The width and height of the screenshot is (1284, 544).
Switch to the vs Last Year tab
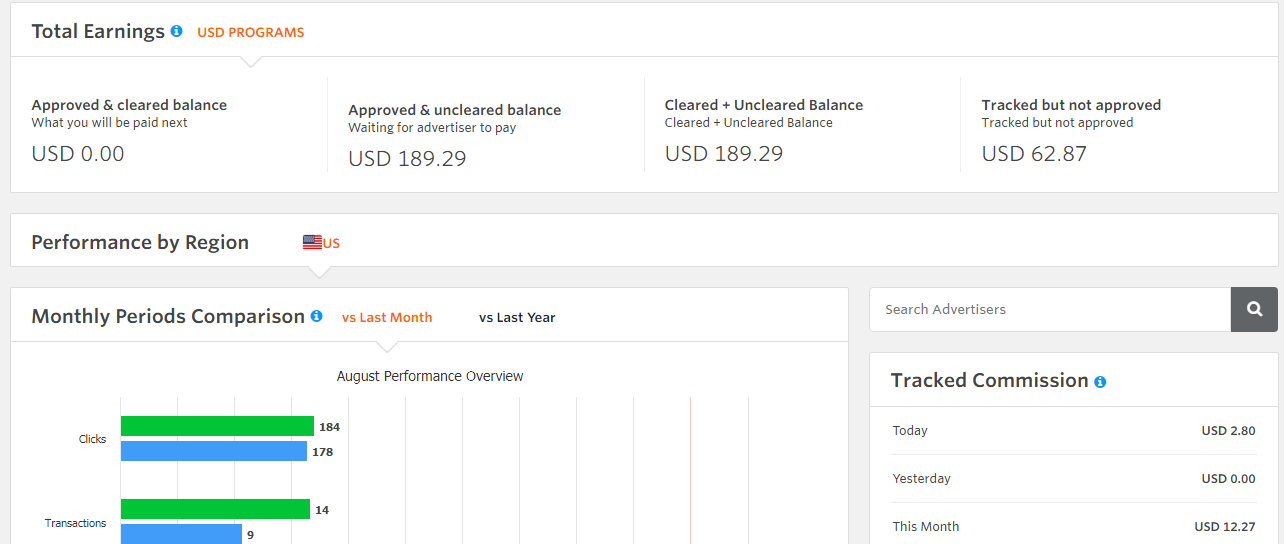click(517, 318)
